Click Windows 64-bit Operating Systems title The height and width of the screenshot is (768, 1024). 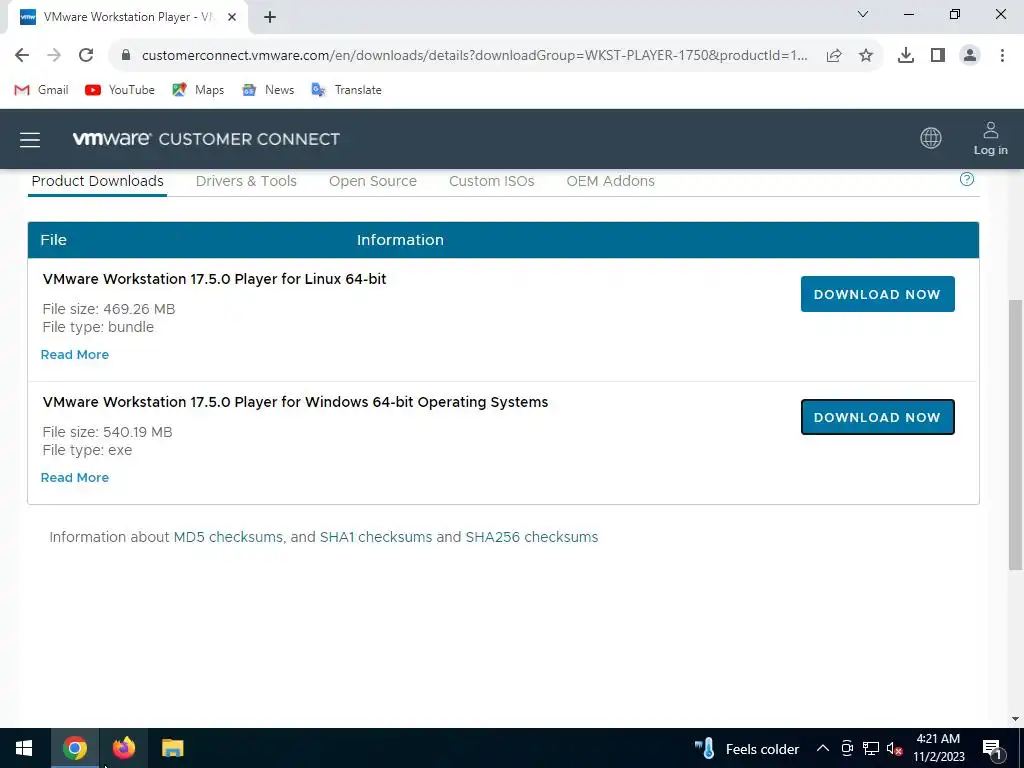(295, 402)
